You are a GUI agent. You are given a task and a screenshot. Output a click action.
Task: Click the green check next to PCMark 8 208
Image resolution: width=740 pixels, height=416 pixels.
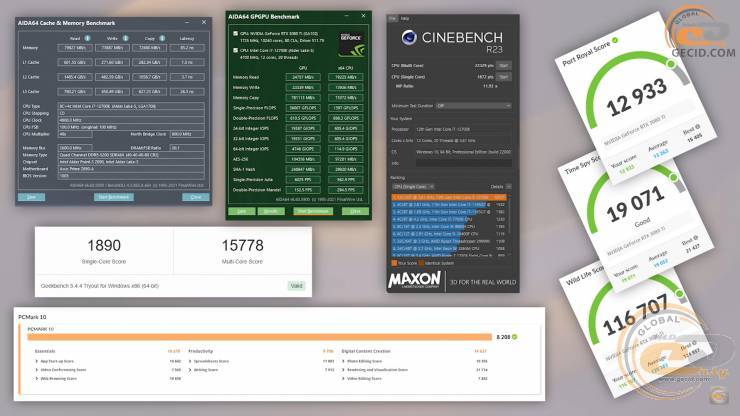(514, 337)
